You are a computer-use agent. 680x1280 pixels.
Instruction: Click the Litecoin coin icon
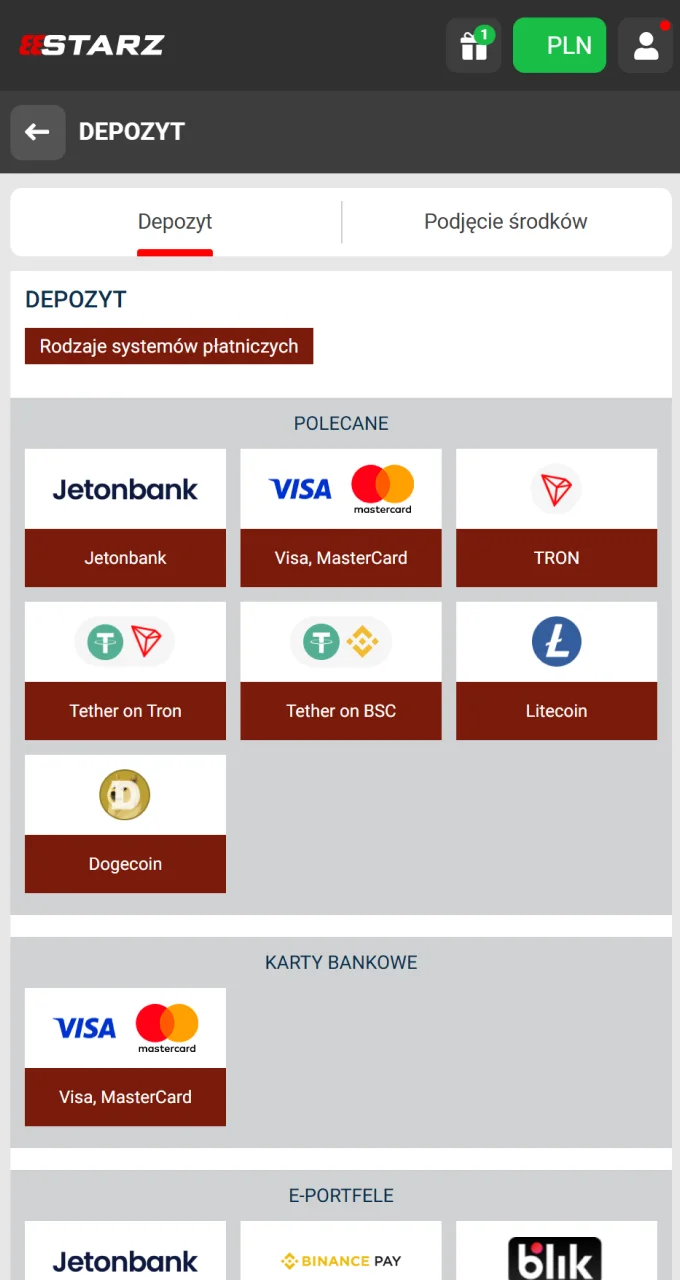pos(556,641)
